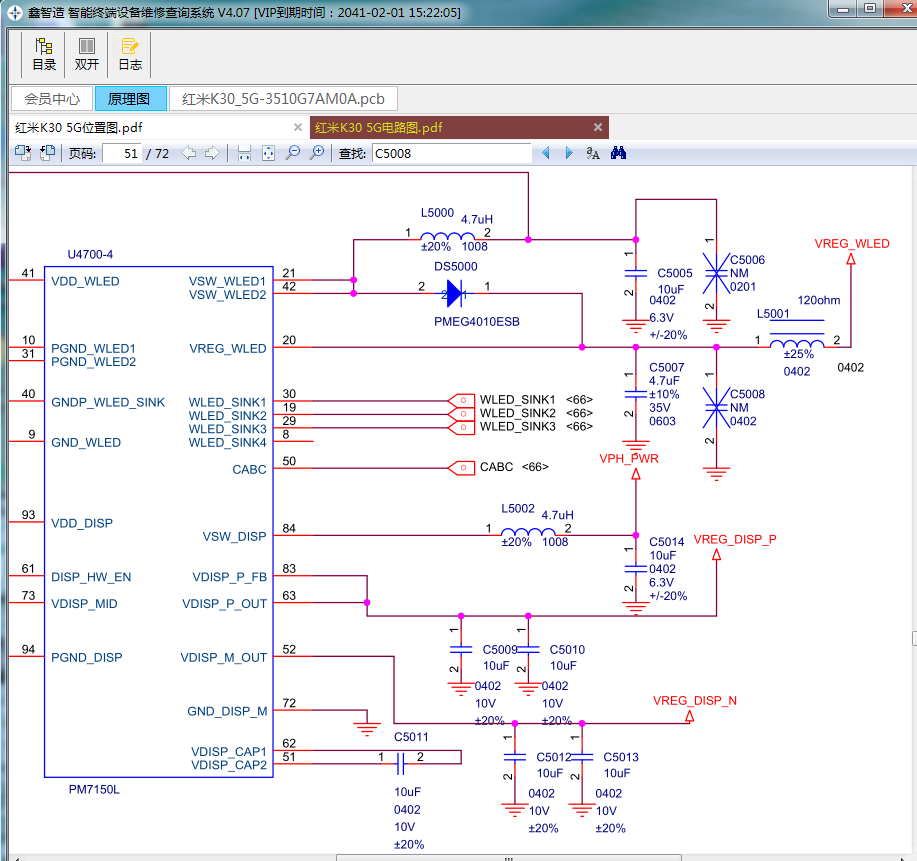Viewport: 917px width, 861px height.
Task: Open the 目录 directory panel
Action: [x=44, y=54]
